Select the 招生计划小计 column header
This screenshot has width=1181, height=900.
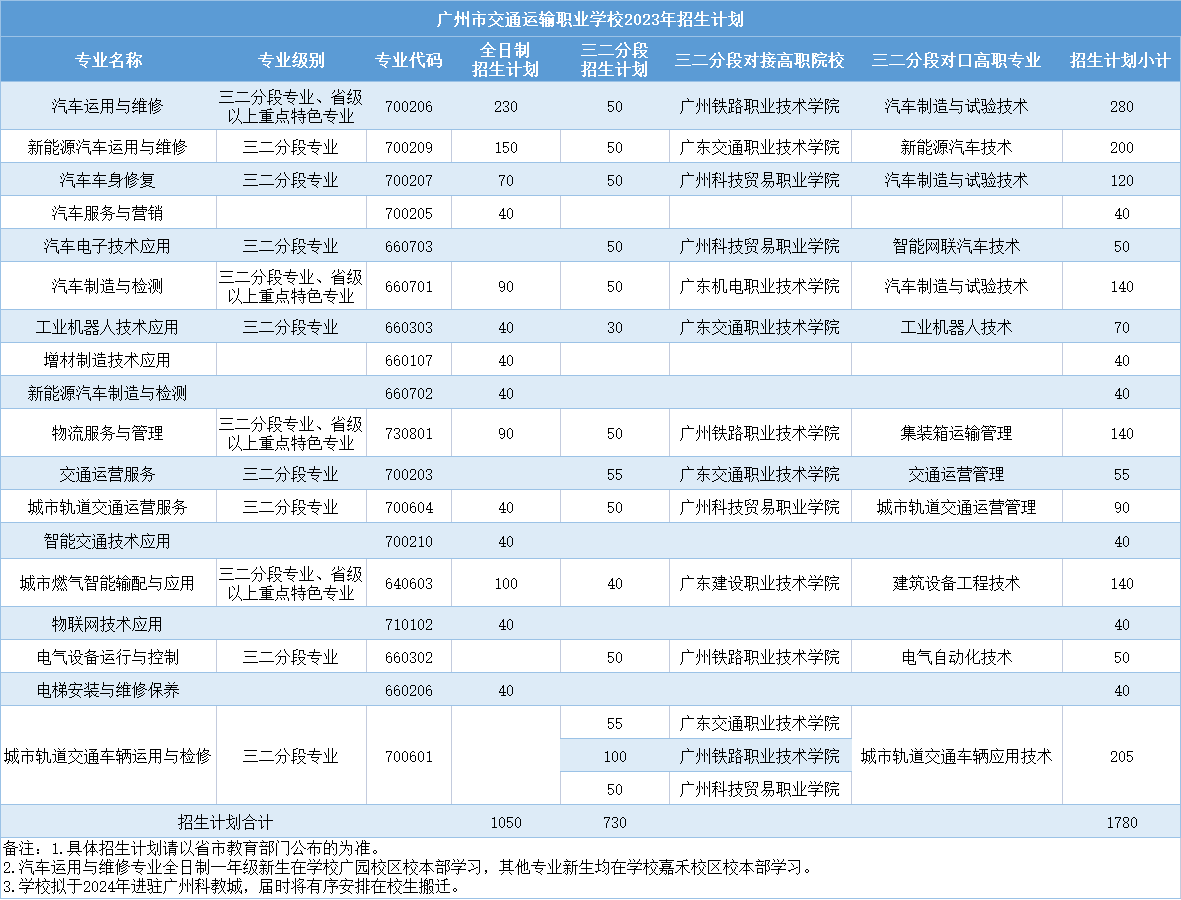coord(1120,60)
